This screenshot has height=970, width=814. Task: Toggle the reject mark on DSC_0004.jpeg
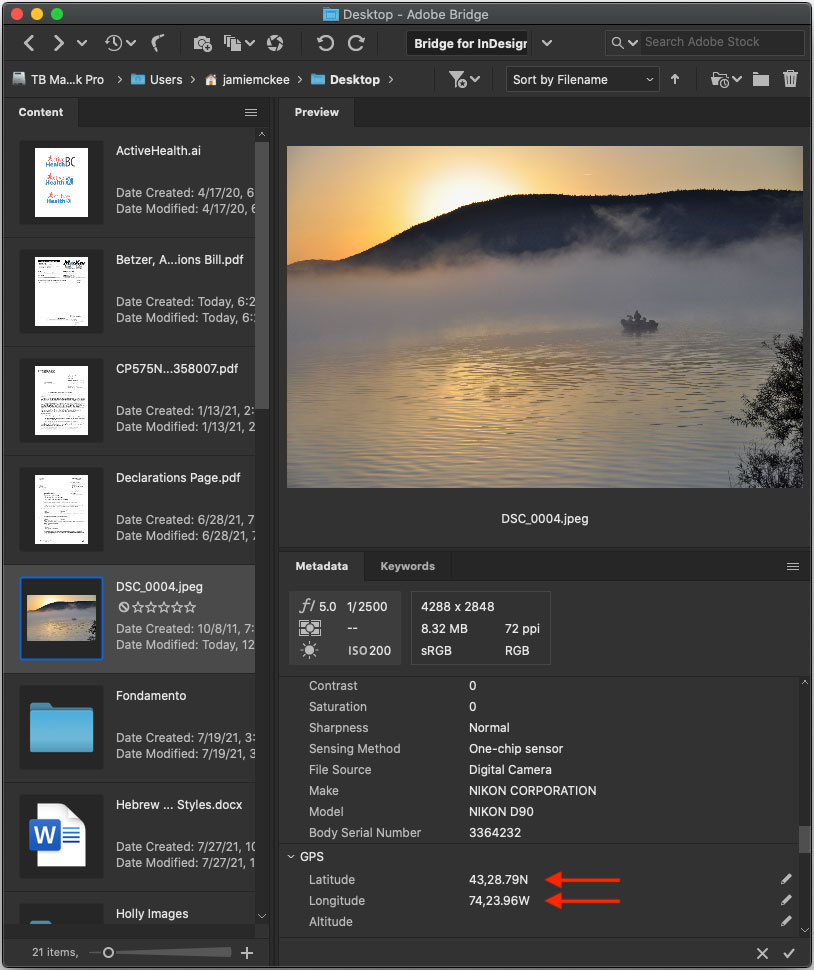click(123, 607)
